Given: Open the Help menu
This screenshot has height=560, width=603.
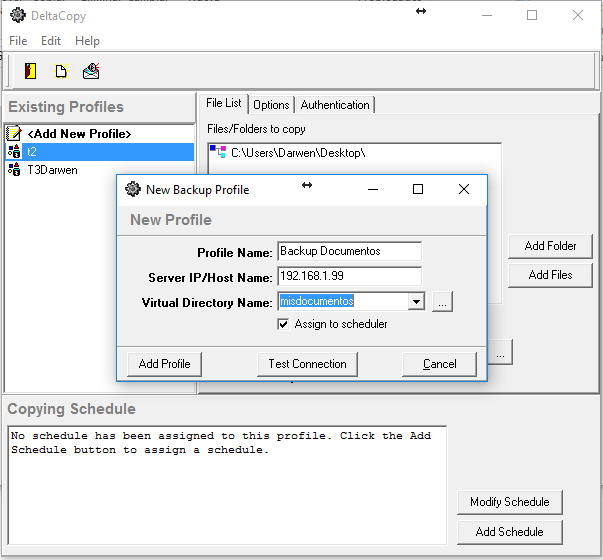Looking at the screenshot, I should (x=87, y=41).
